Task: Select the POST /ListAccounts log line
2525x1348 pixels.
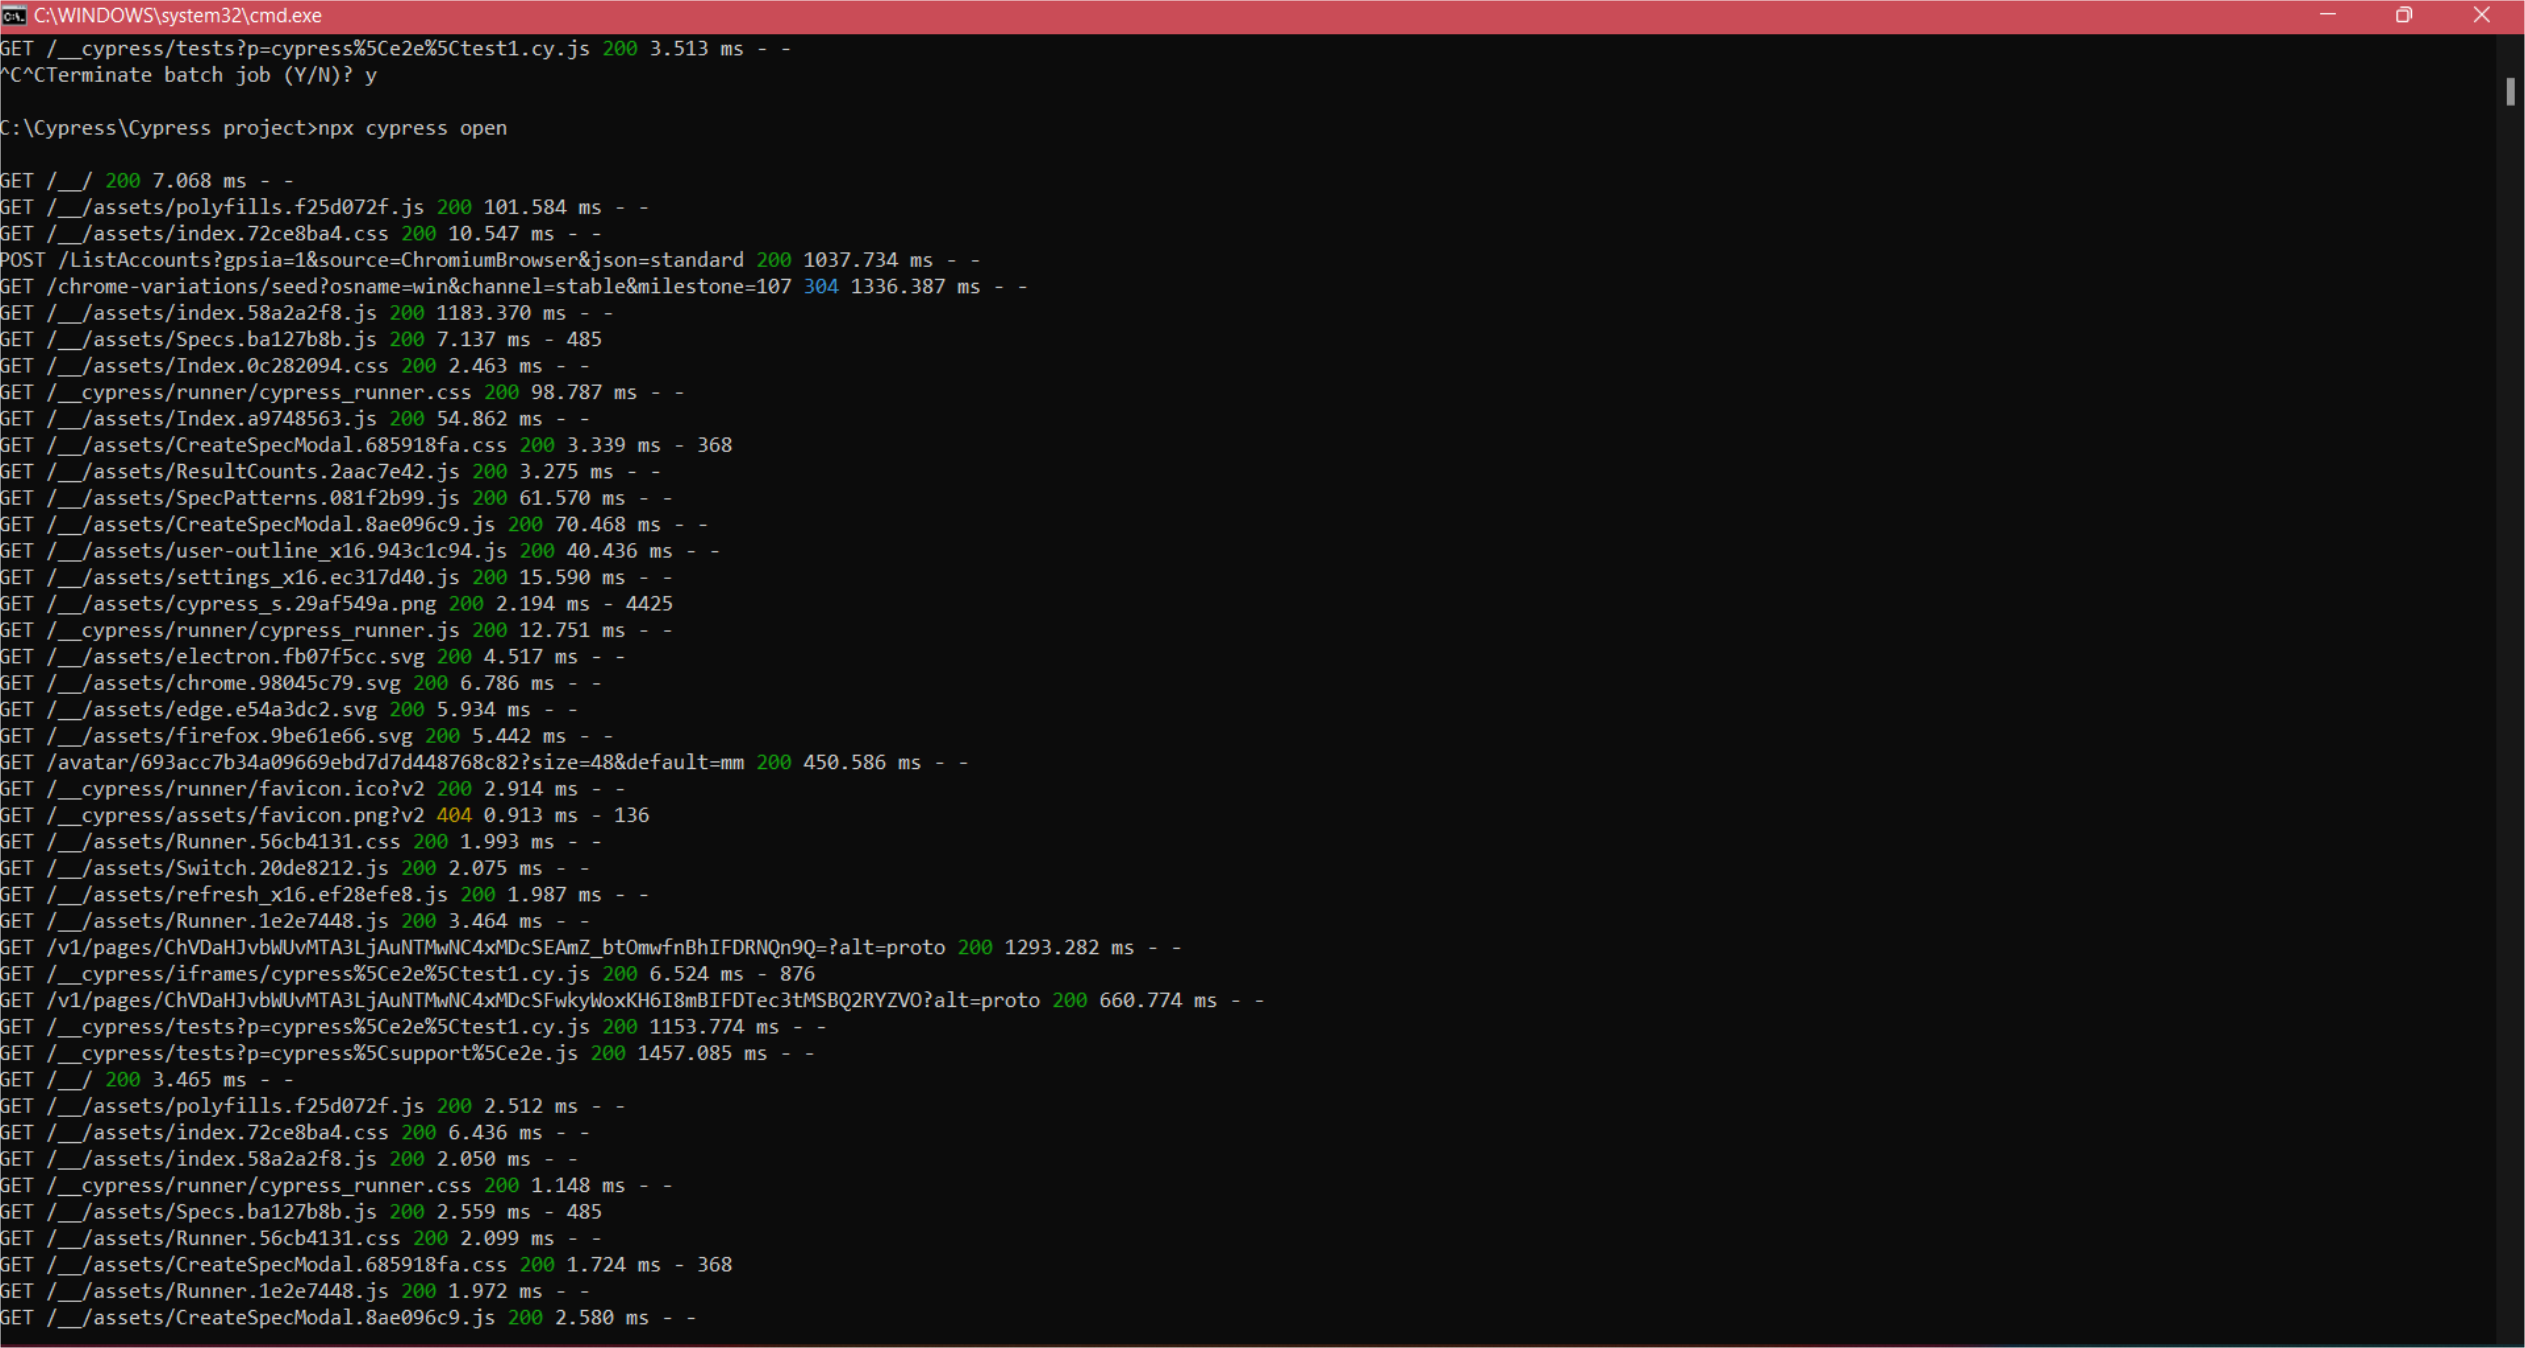Action: point(490,260)
